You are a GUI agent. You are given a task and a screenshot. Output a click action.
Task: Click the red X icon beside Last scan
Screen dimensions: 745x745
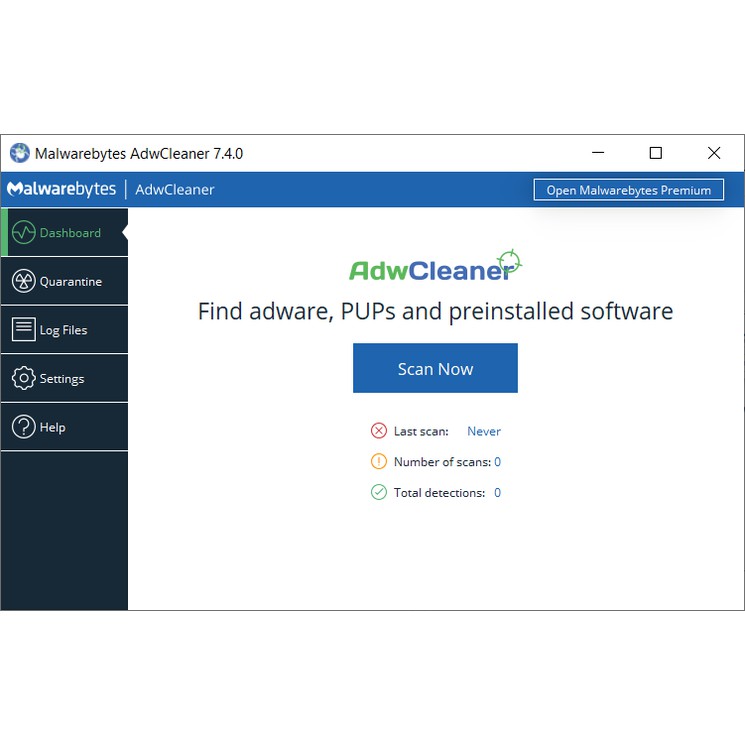(x=379, y=431)
